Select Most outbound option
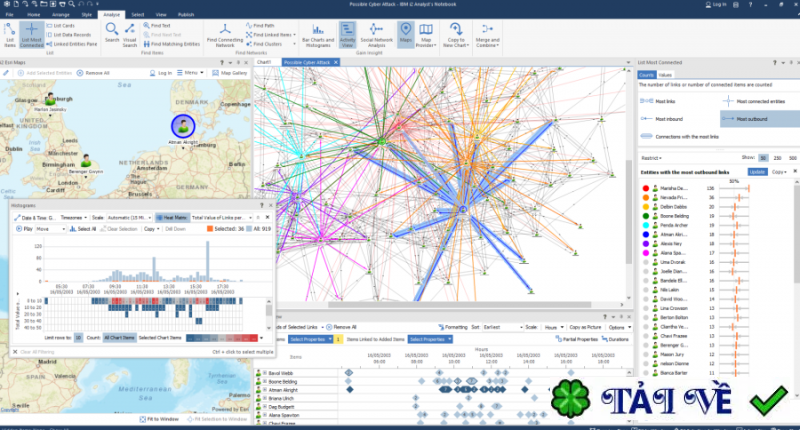This screenshot has width=800, height=430. tap(759, 119)
